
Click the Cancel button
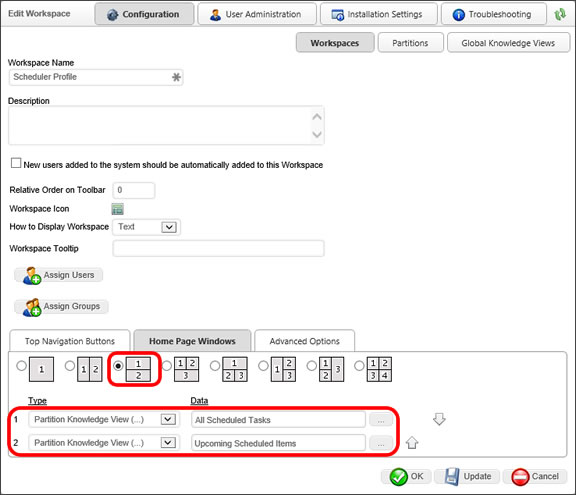coord(535,477)
